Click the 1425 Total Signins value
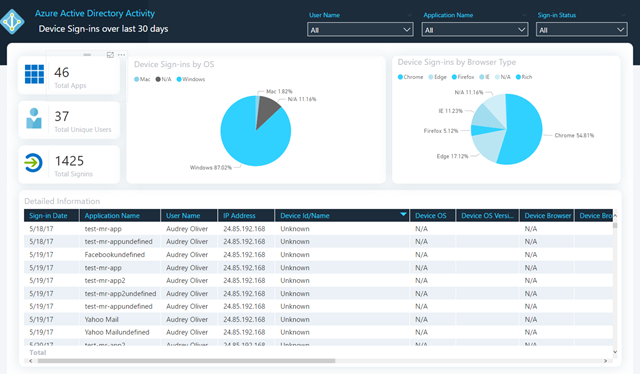The image size is (640, 374). (x=69, y=161)
